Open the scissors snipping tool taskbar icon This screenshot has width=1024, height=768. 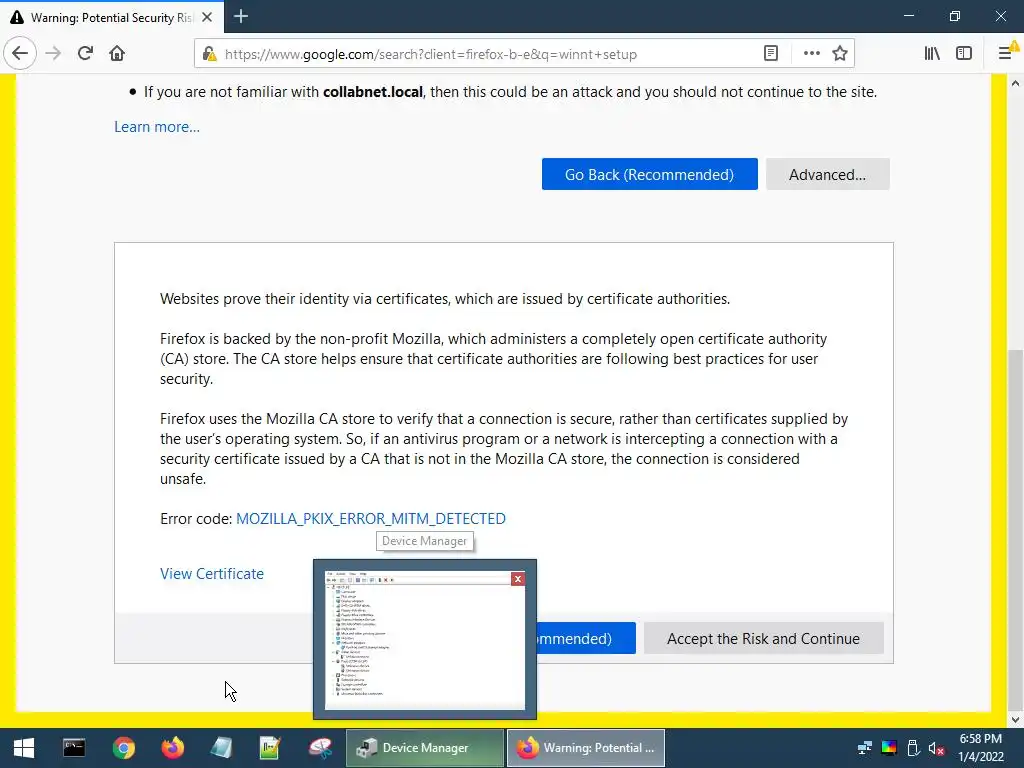320,748
